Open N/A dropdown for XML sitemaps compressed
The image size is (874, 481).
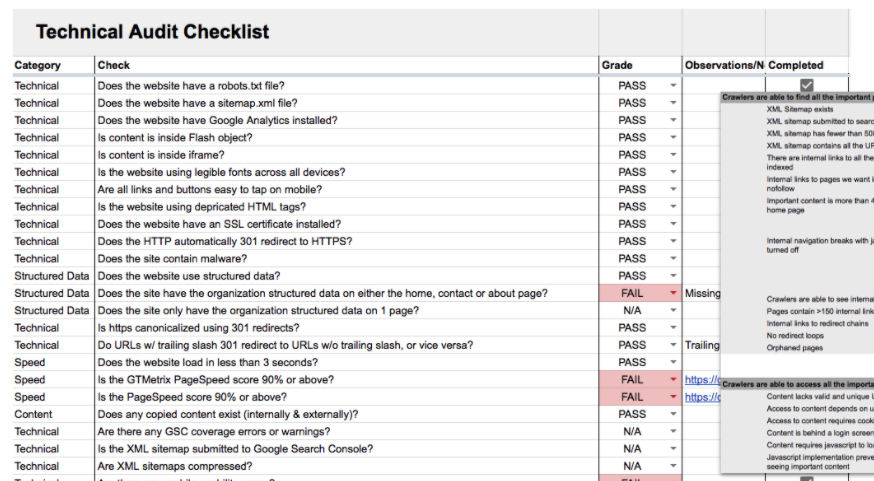pyautogui.click(x=673, y=466)
